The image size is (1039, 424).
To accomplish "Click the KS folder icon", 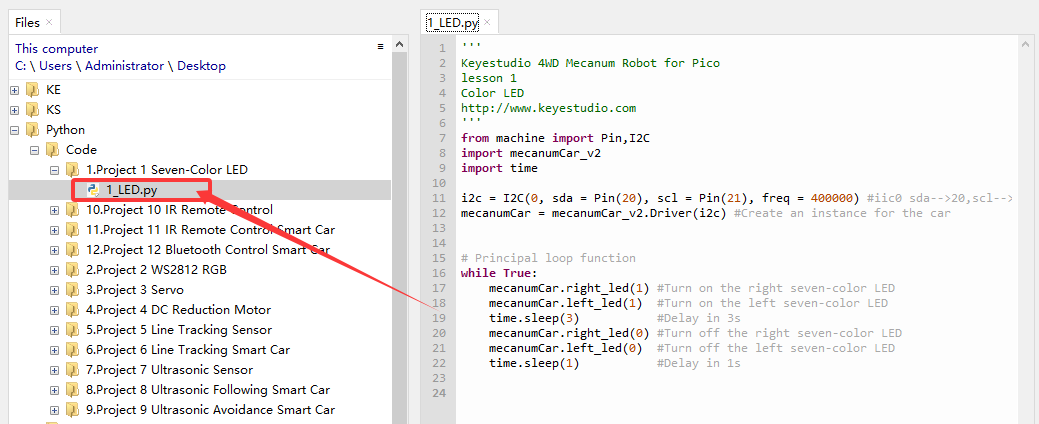I will [x=32, y=109].
